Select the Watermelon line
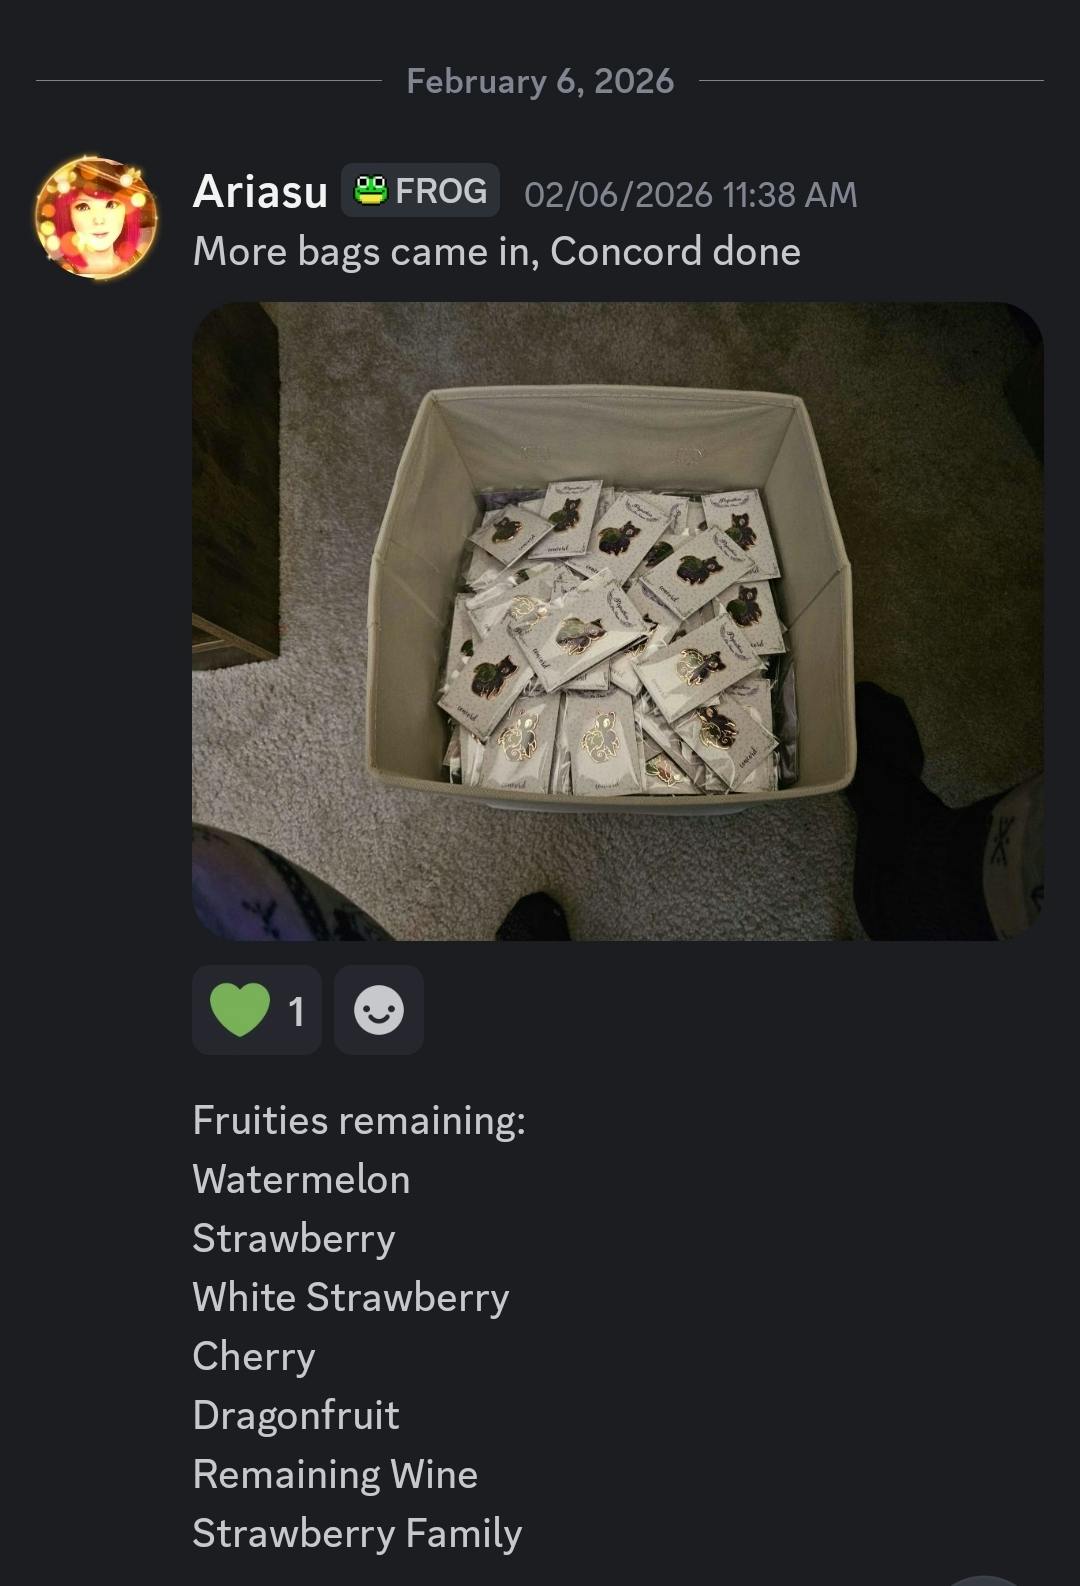The width and height of the screenshot is (1080, 1586). pos(301,1179)
